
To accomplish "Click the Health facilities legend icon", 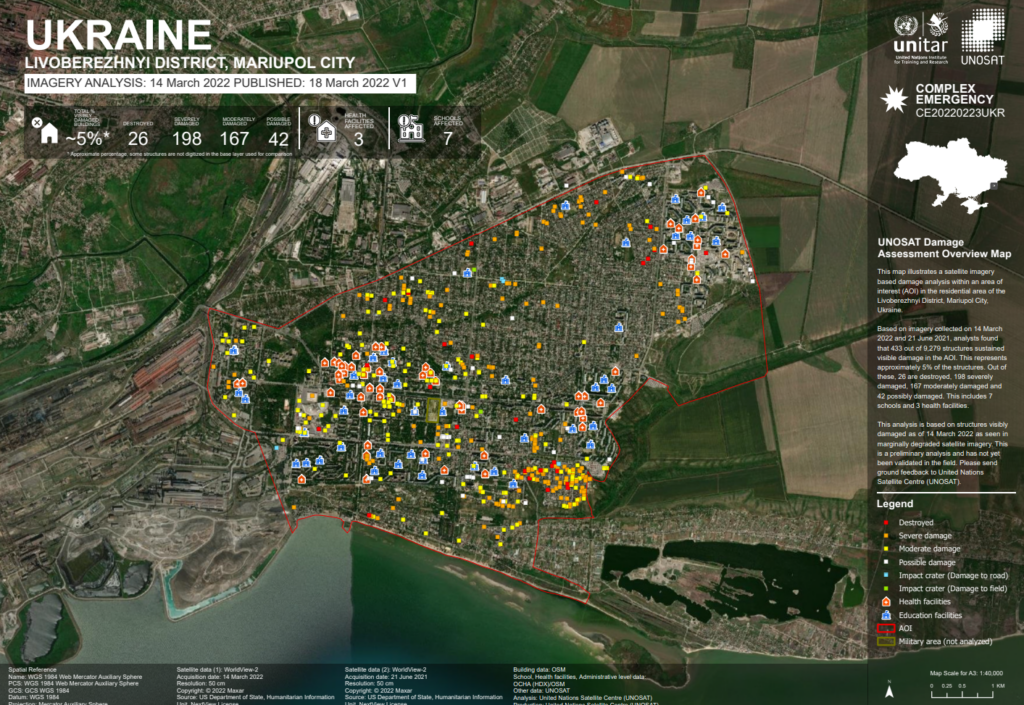I will (x=884, y=602).
